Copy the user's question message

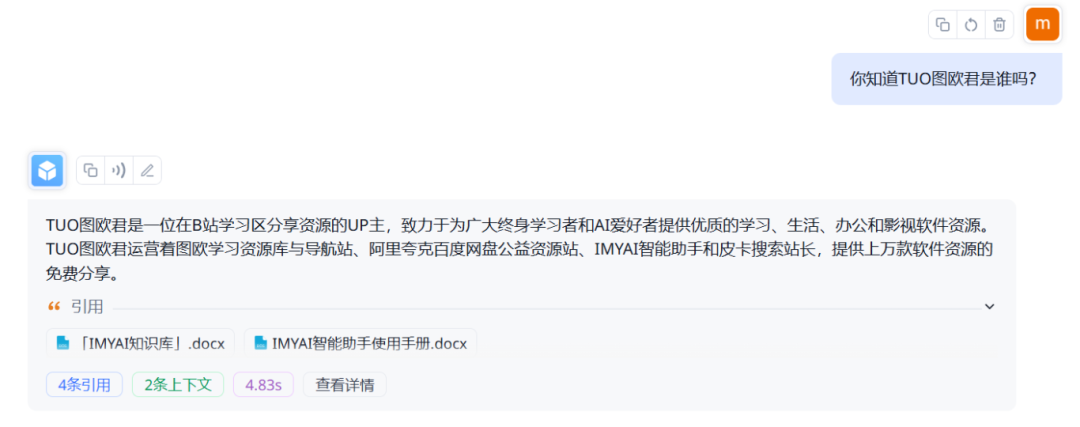point(943,25)
